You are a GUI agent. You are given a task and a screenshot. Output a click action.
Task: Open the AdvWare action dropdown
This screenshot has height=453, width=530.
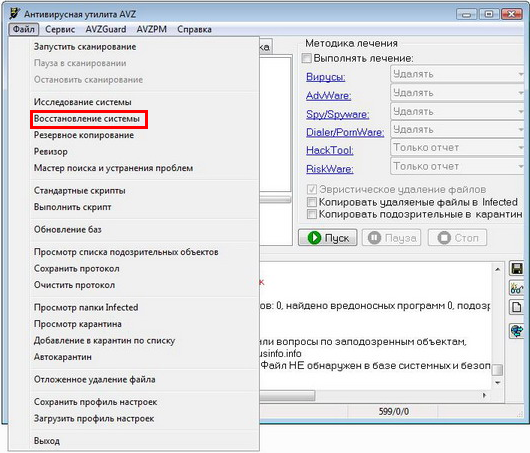pyautogui.click(x=458, y=93)
